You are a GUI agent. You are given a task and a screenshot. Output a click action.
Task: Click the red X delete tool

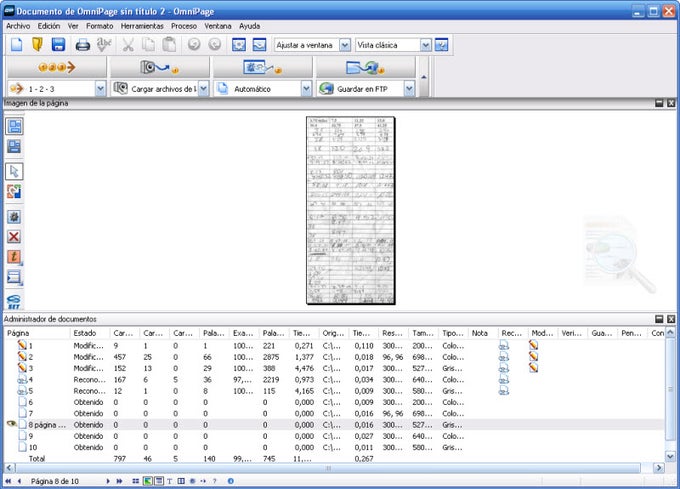point(14,236)
